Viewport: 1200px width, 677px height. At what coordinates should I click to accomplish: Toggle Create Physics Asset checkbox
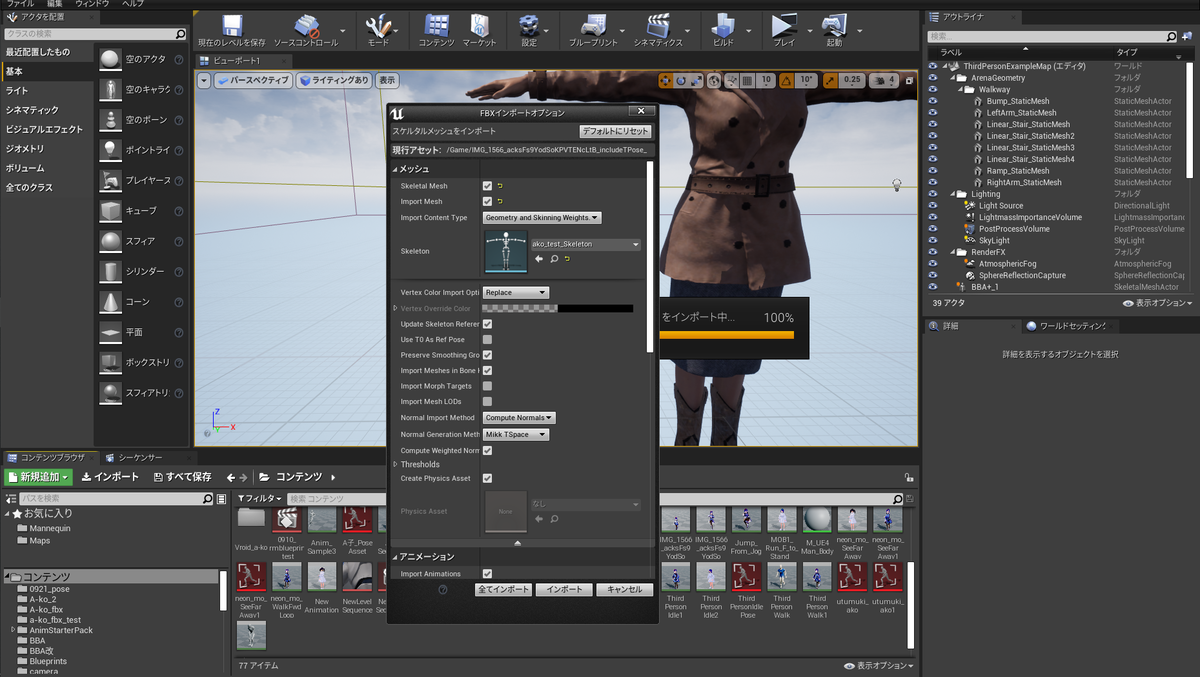(487, 479)
